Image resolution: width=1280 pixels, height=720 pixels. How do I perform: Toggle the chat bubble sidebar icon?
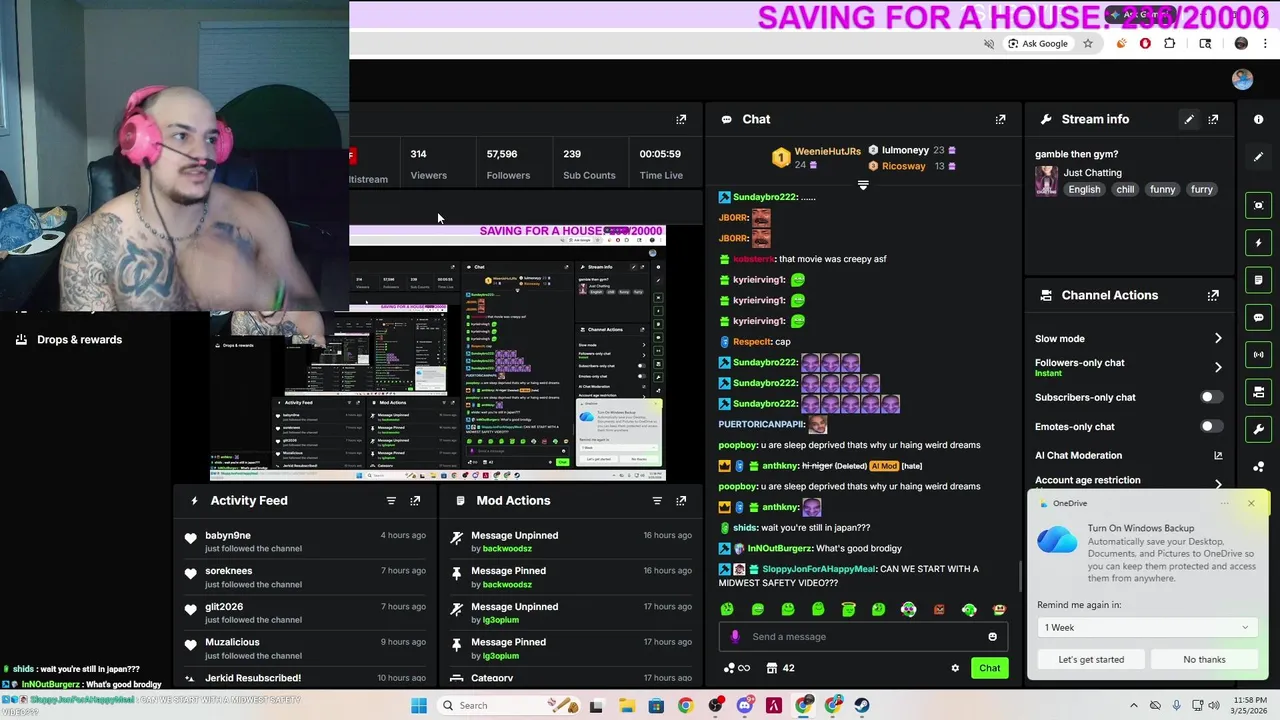[1258, 317]
